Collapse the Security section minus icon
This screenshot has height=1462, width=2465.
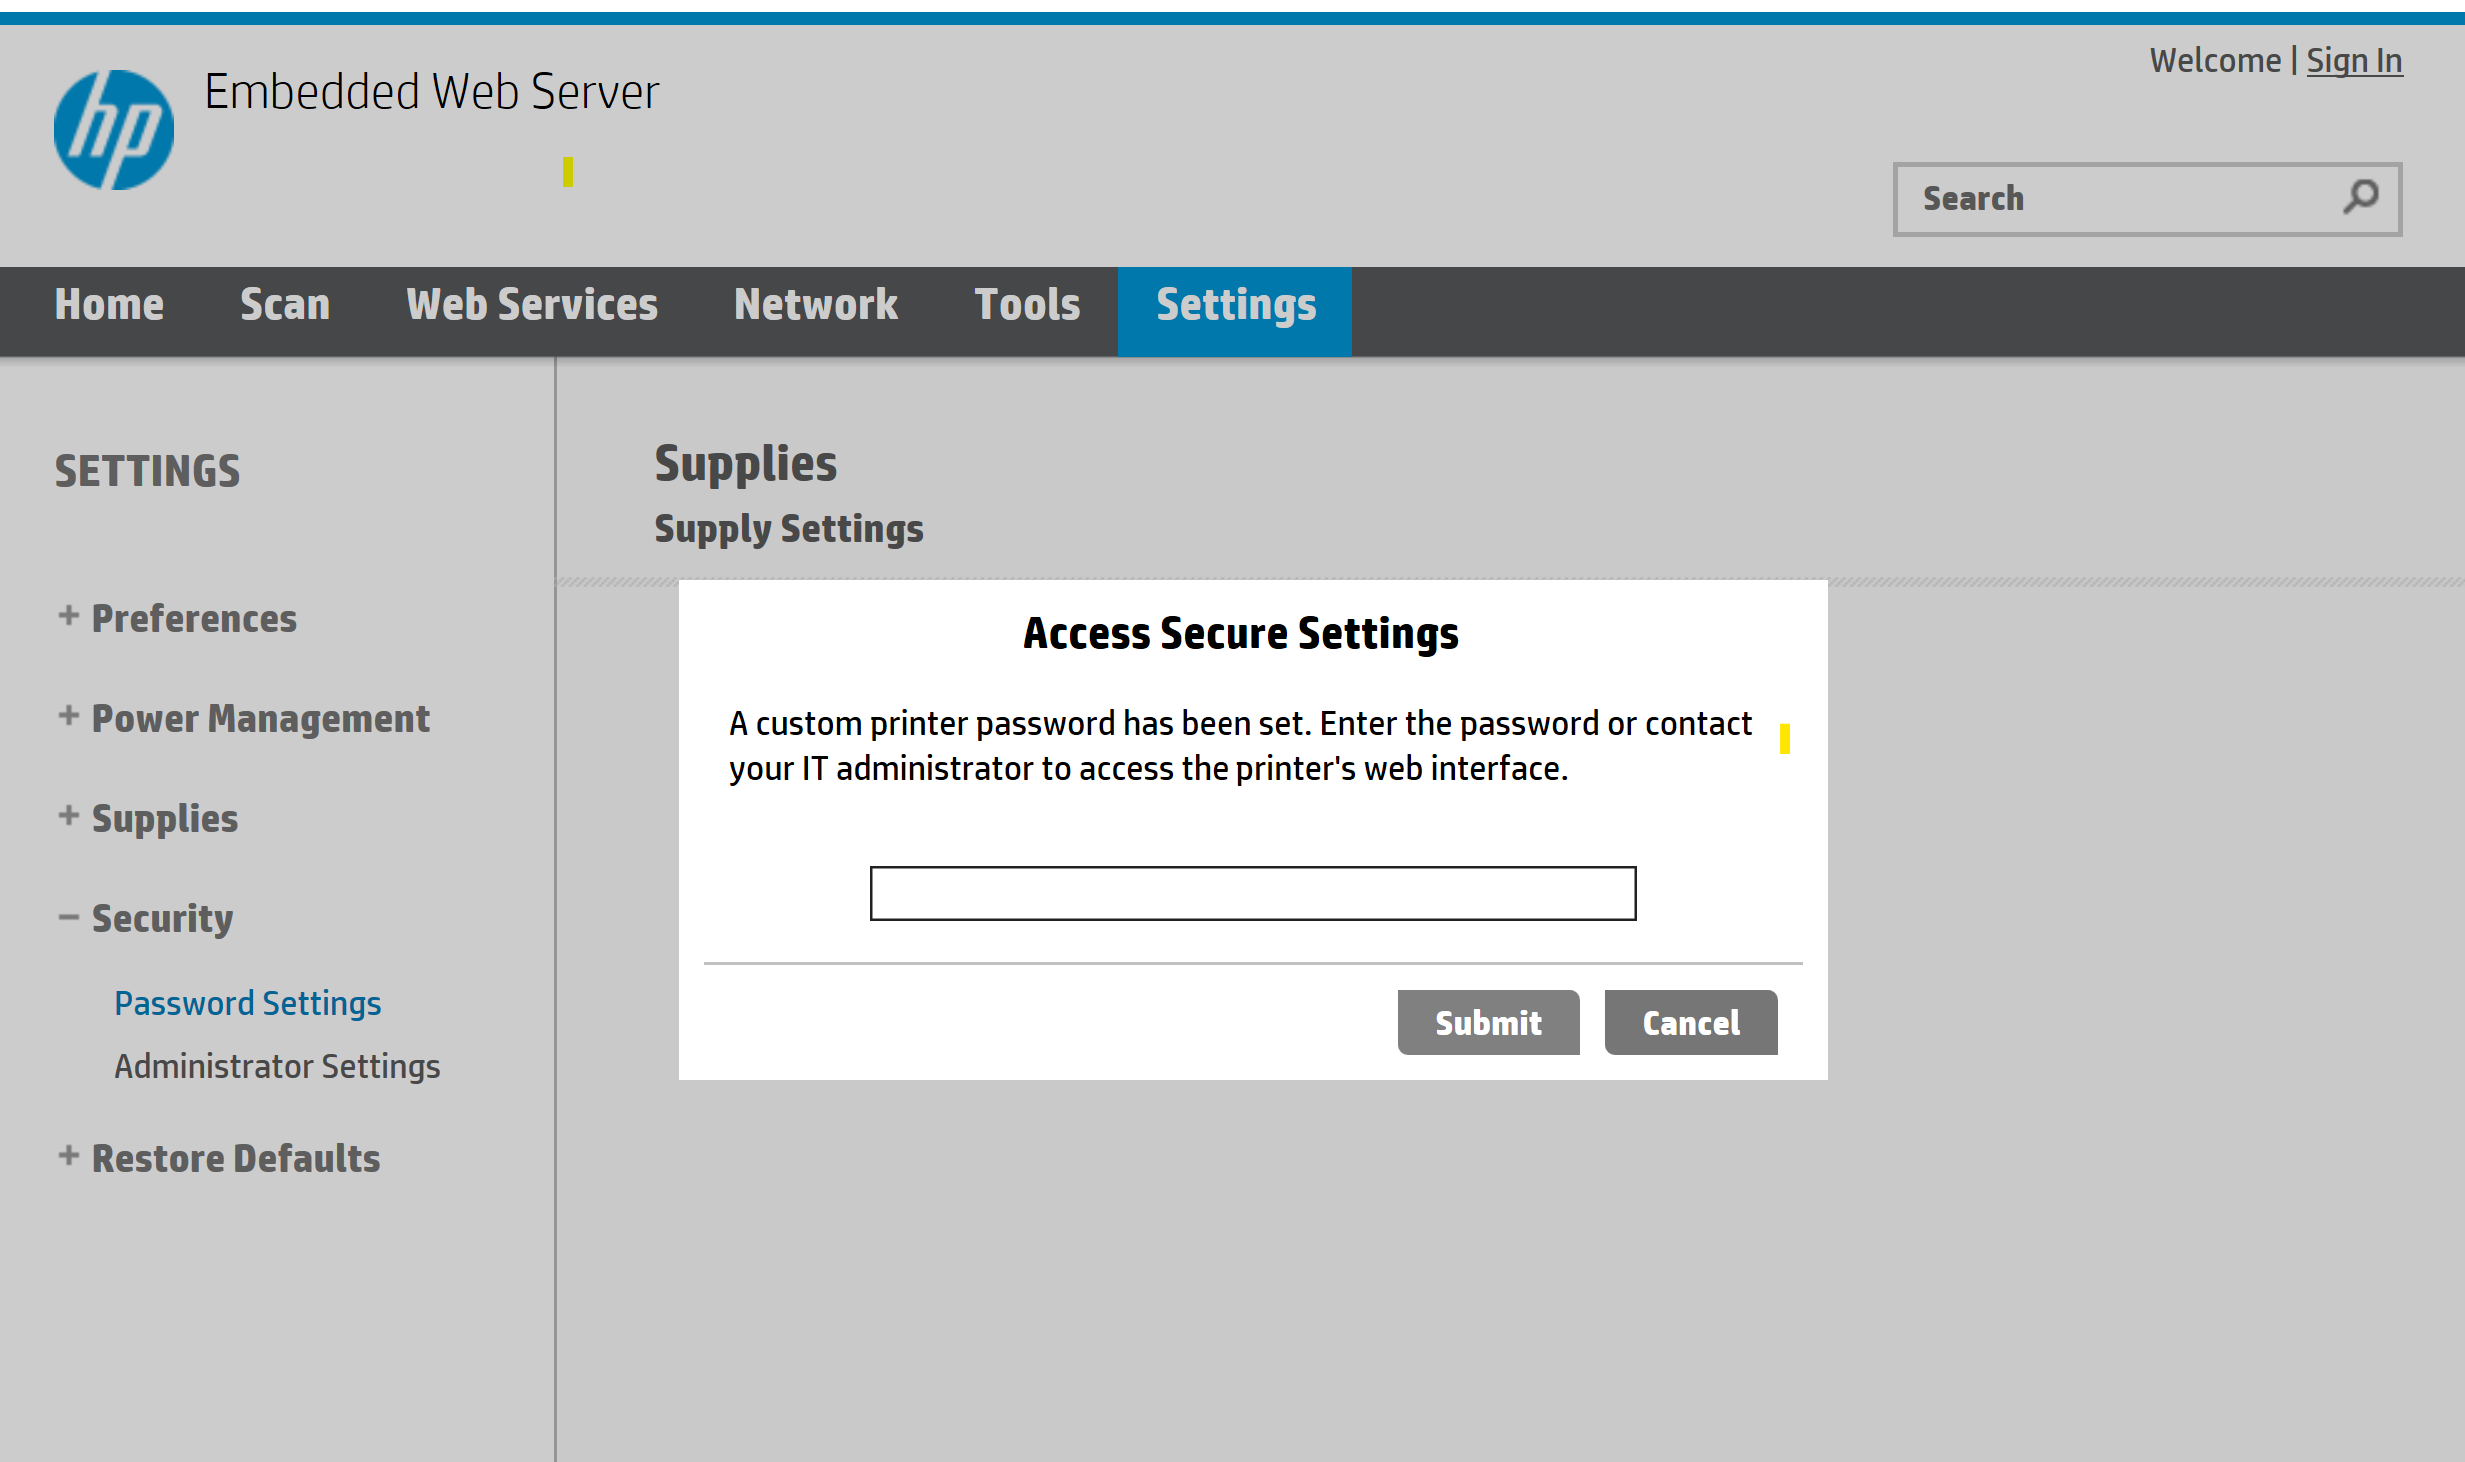click(68, 917)
